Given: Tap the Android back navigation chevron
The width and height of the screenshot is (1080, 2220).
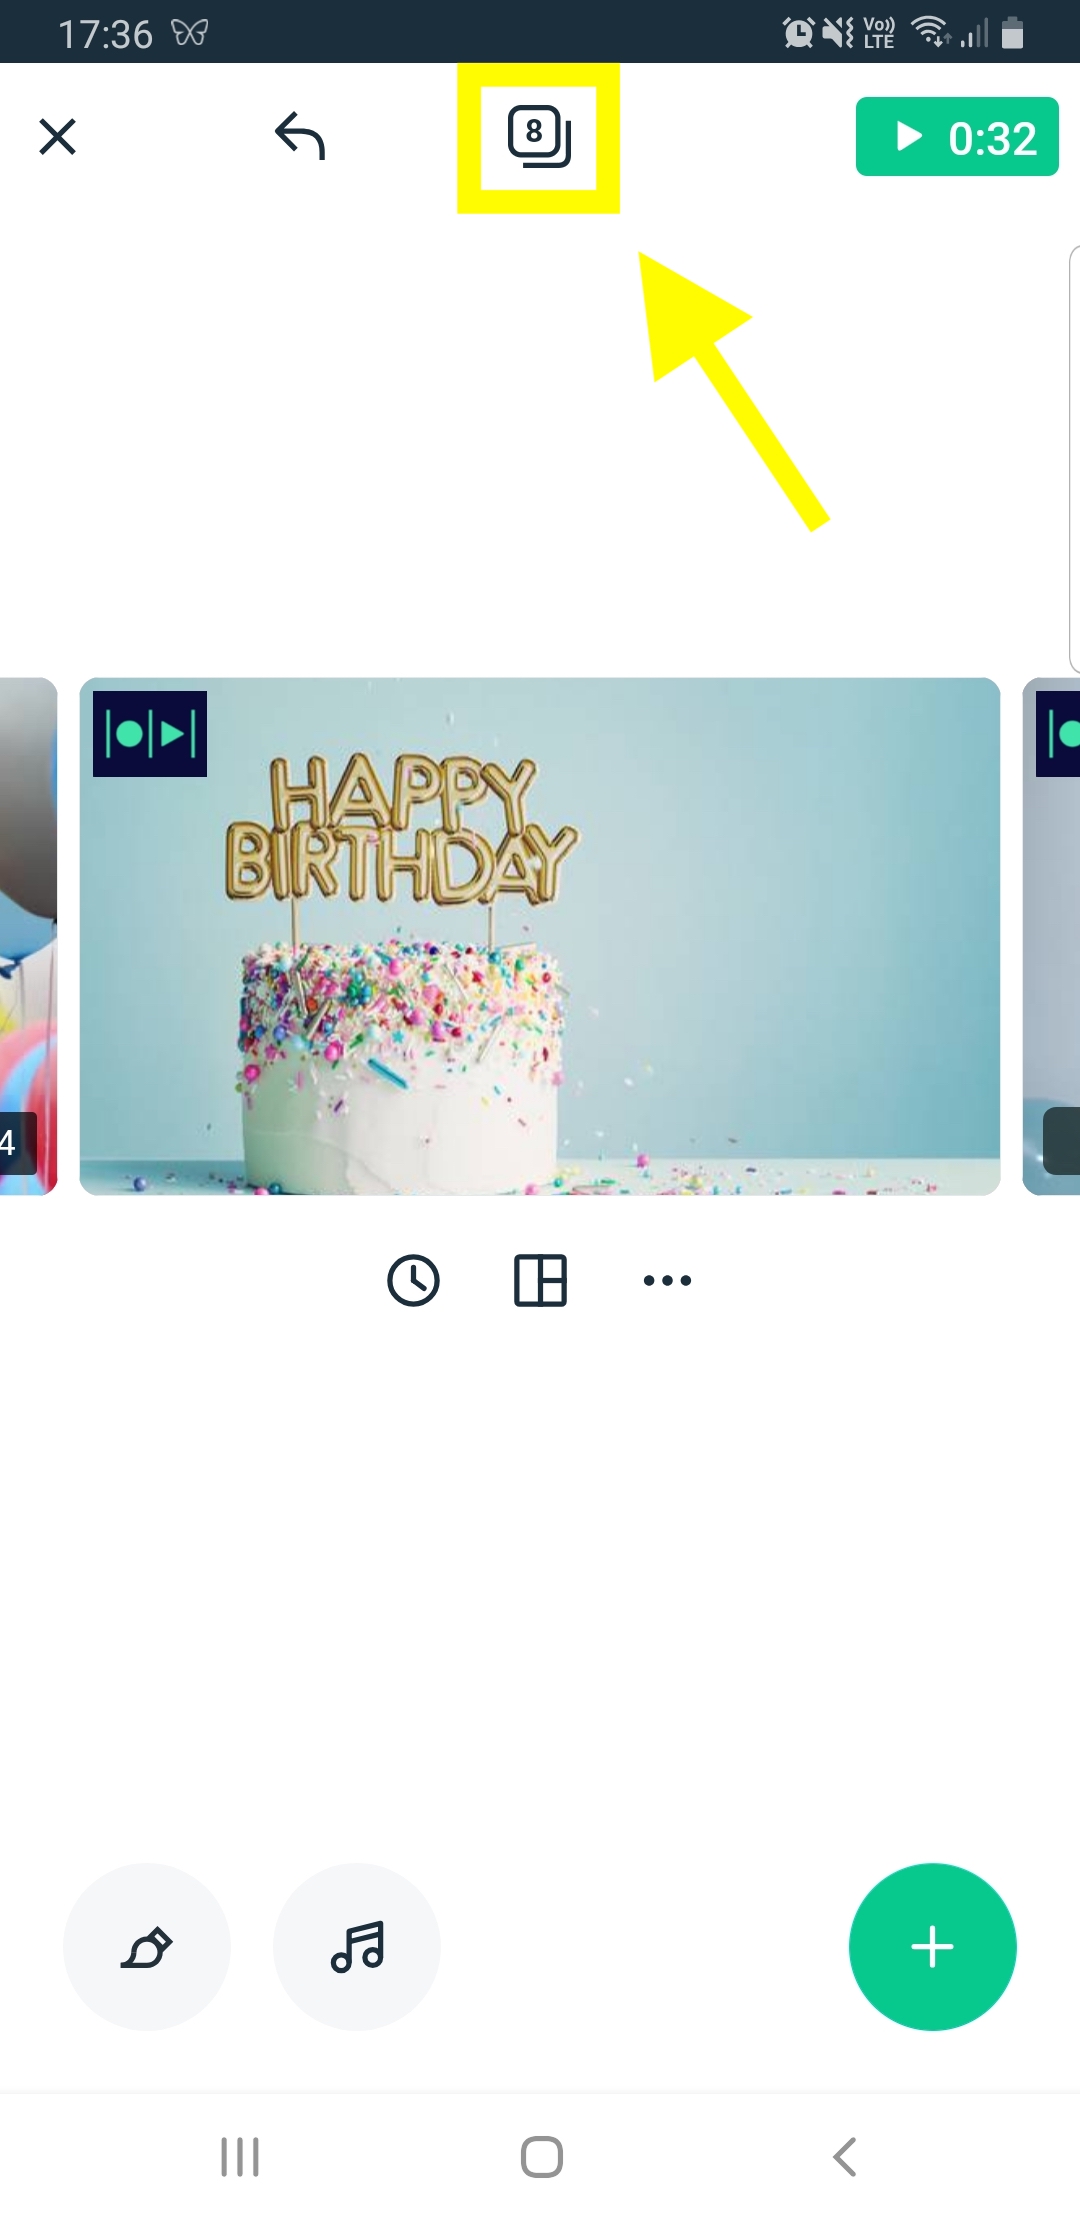Looking at the screenshot, I should click(x=845, y=2157).
